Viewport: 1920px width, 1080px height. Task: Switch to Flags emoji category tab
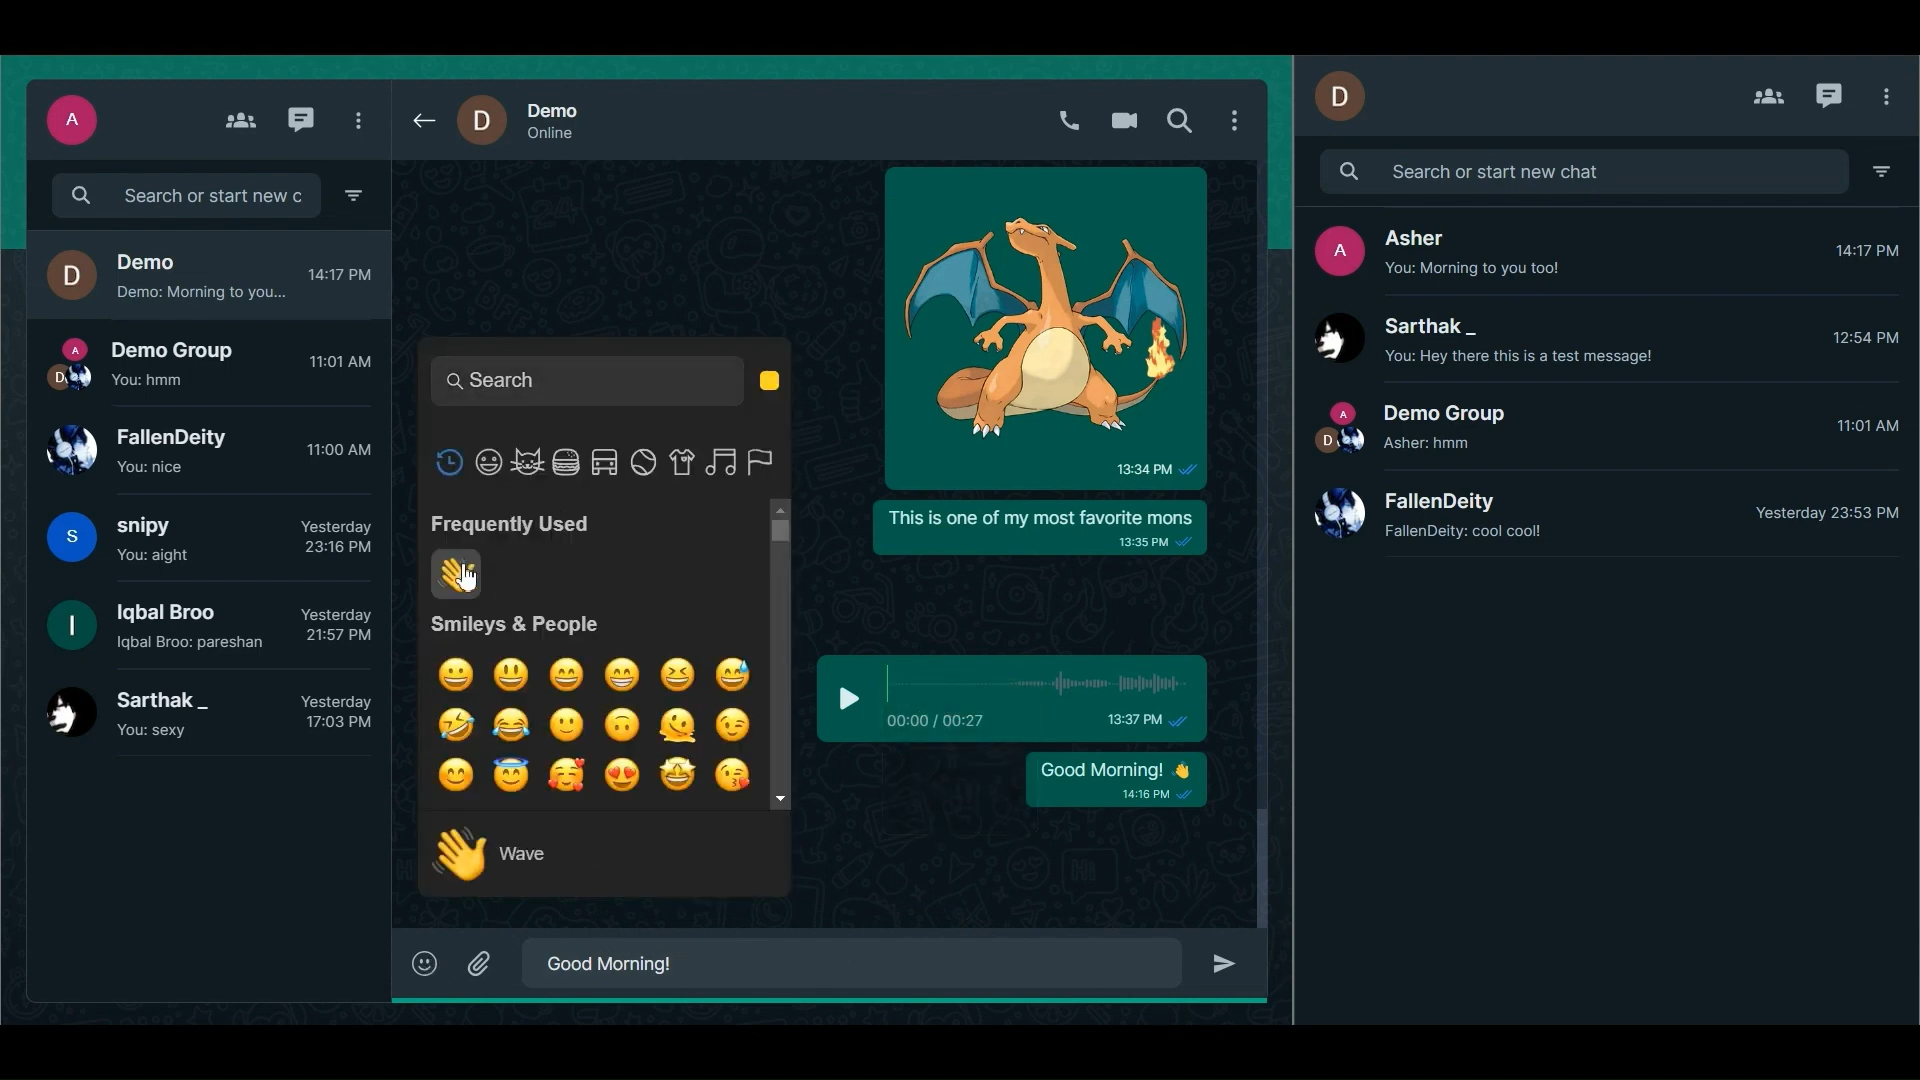(761, 462)
